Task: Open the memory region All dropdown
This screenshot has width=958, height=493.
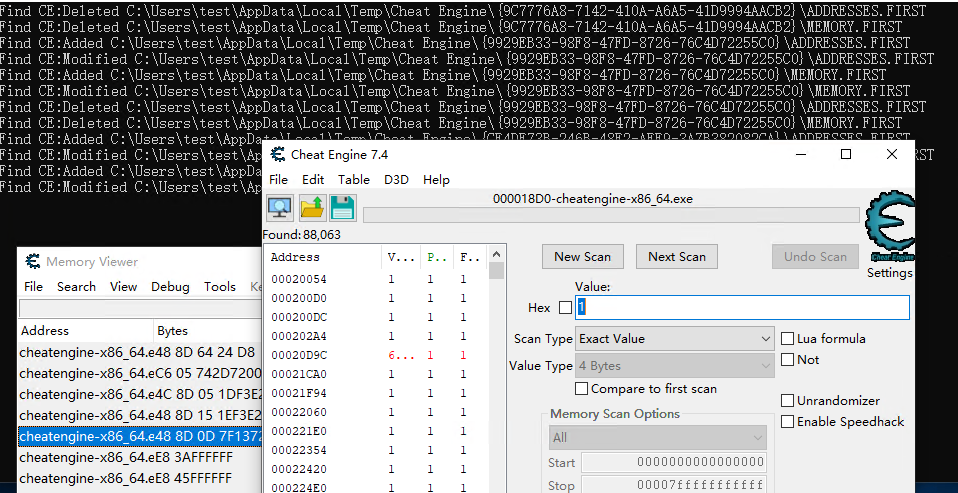Action: 657,437
